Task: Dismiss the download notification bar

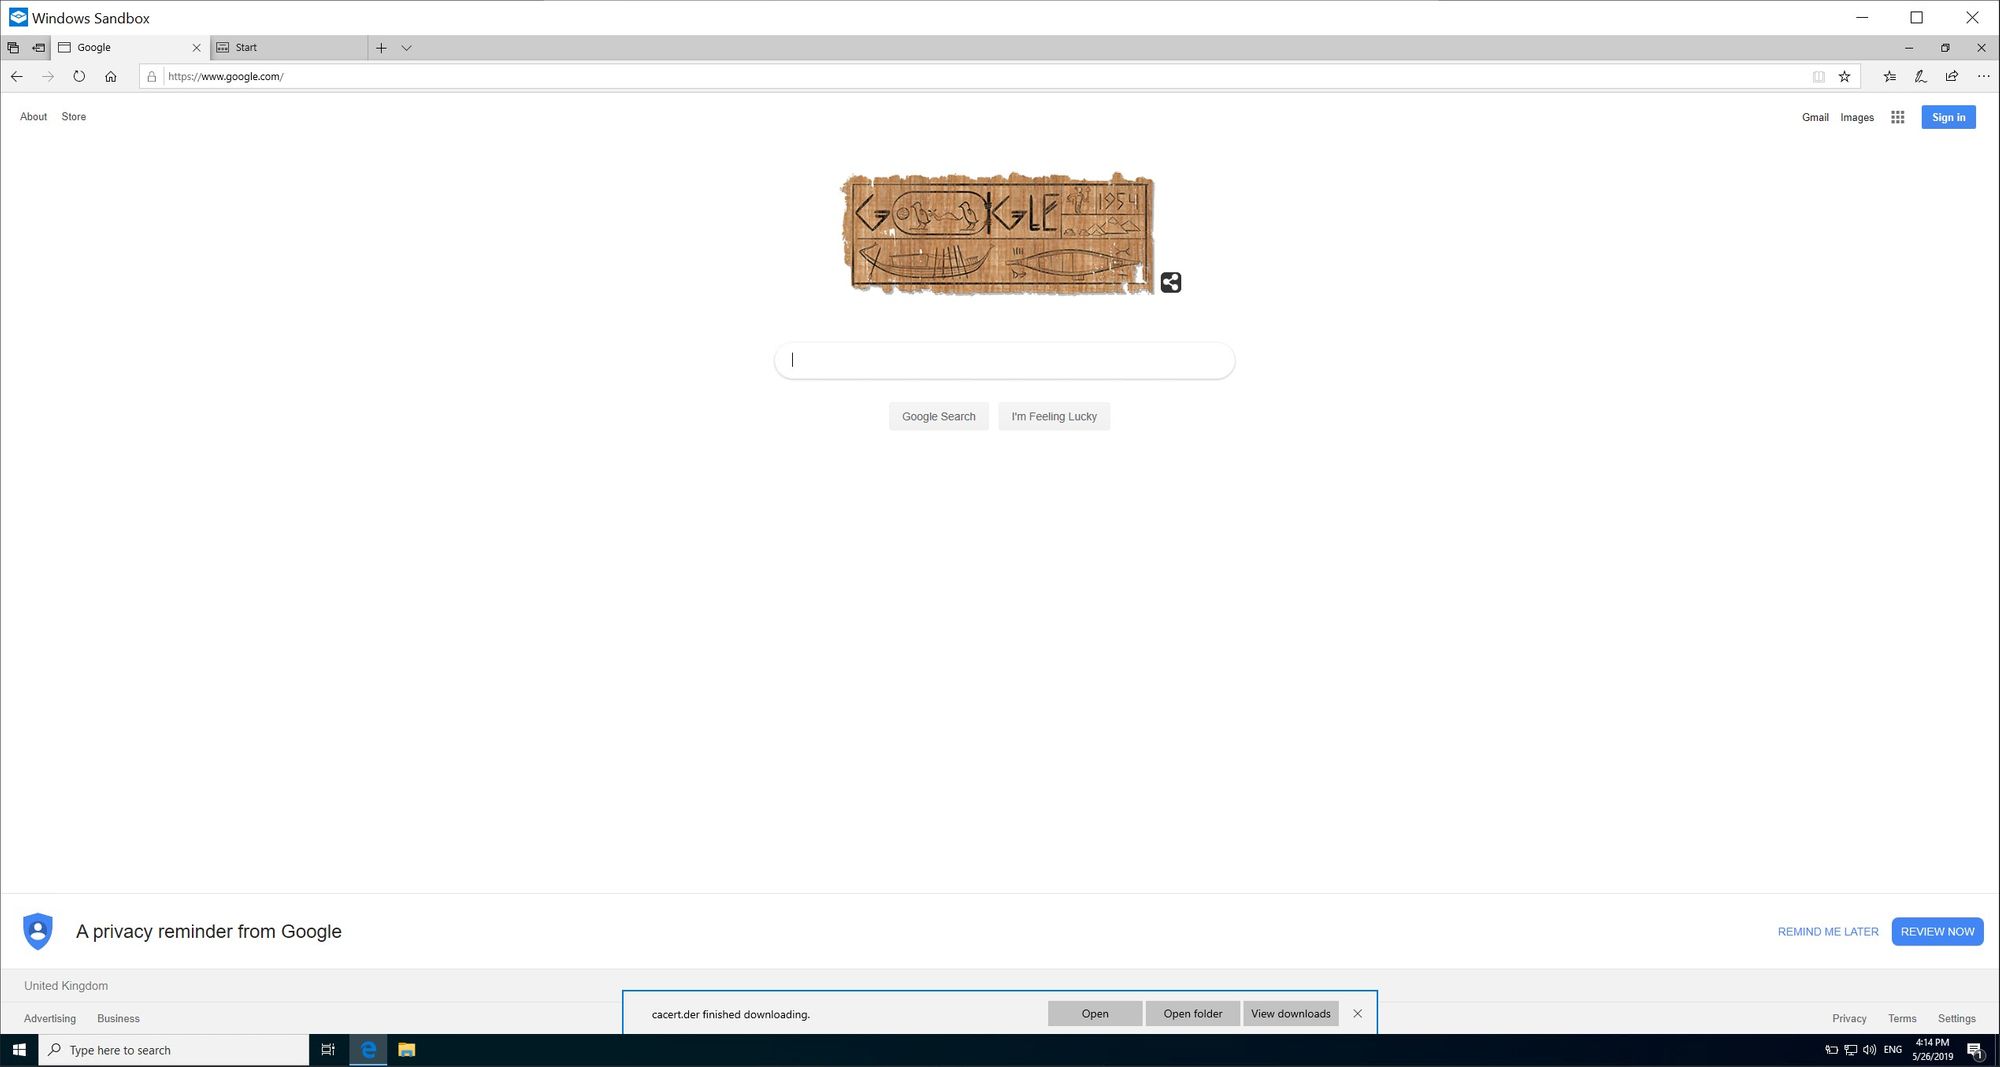Action: [x=1357, y=1013]
